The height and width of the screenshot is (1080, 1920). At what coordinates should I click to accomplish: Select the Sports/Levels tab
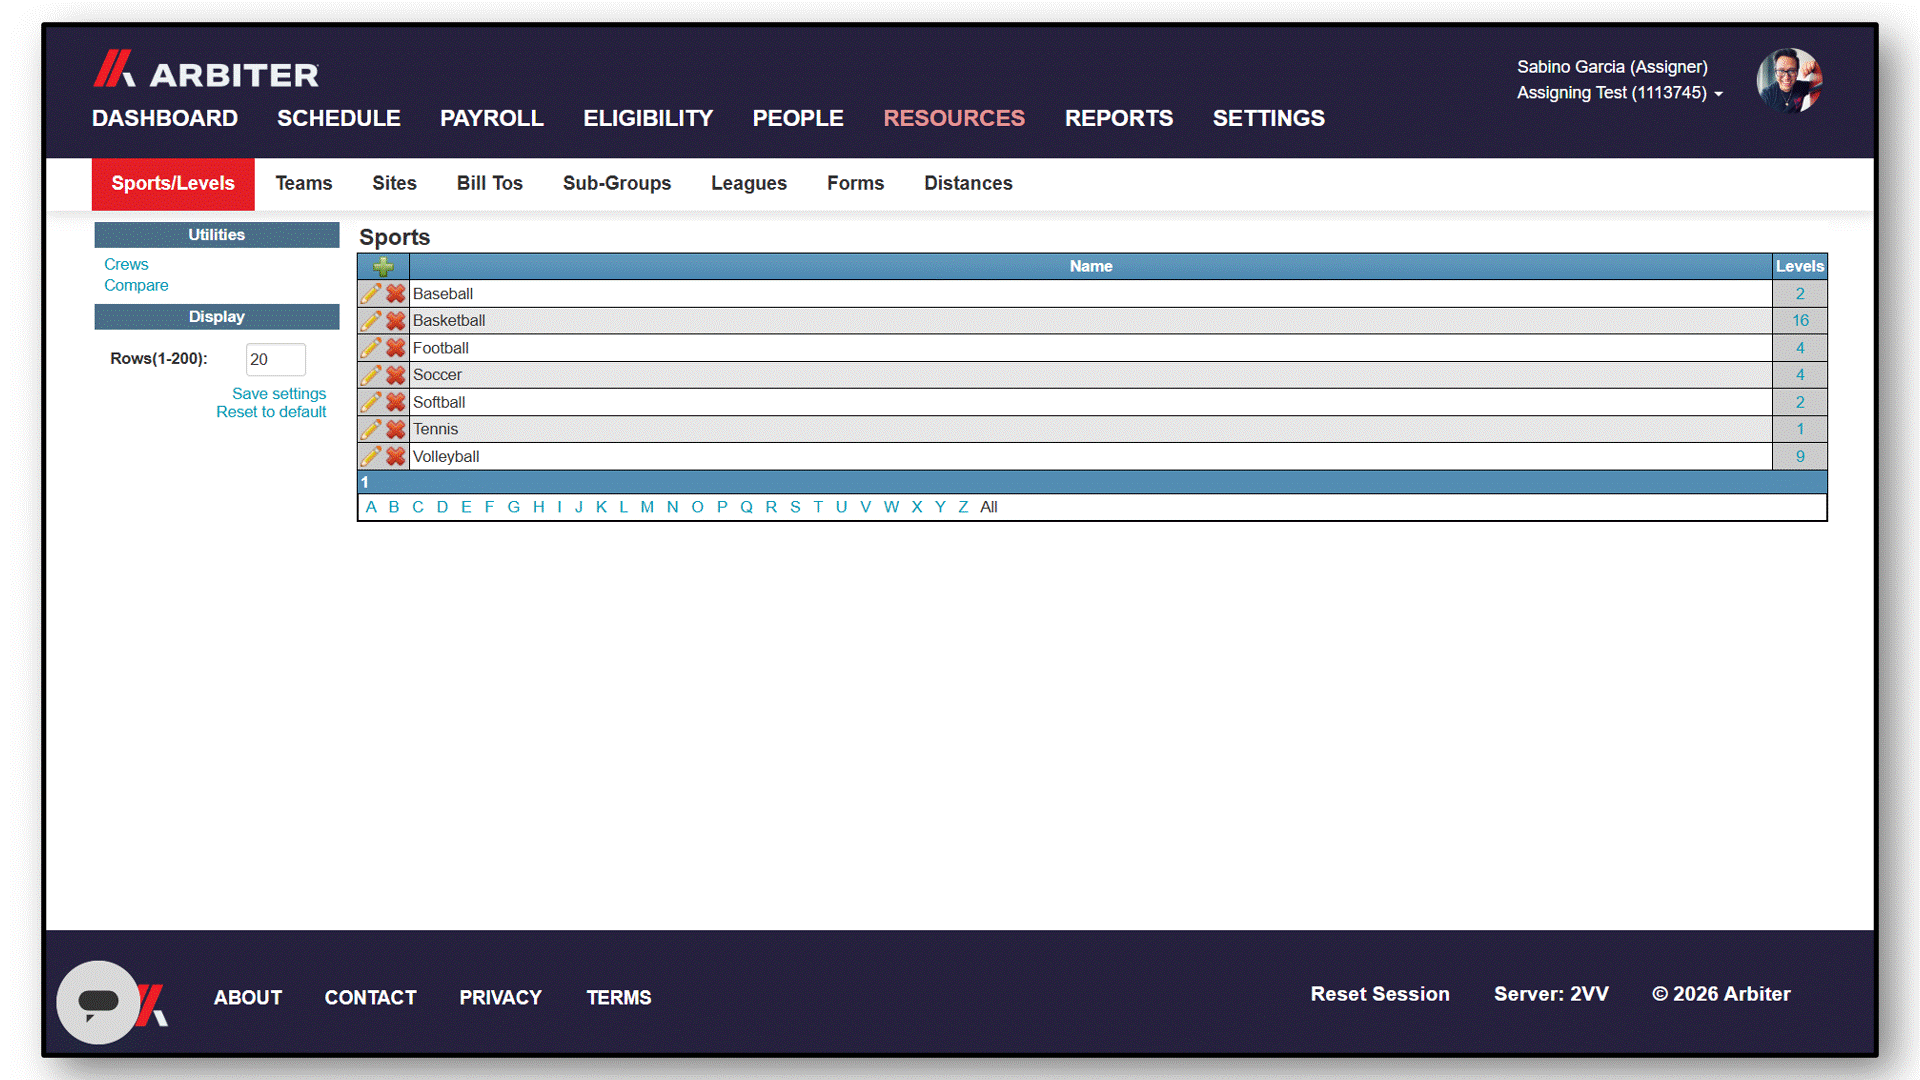pos(173,184)
